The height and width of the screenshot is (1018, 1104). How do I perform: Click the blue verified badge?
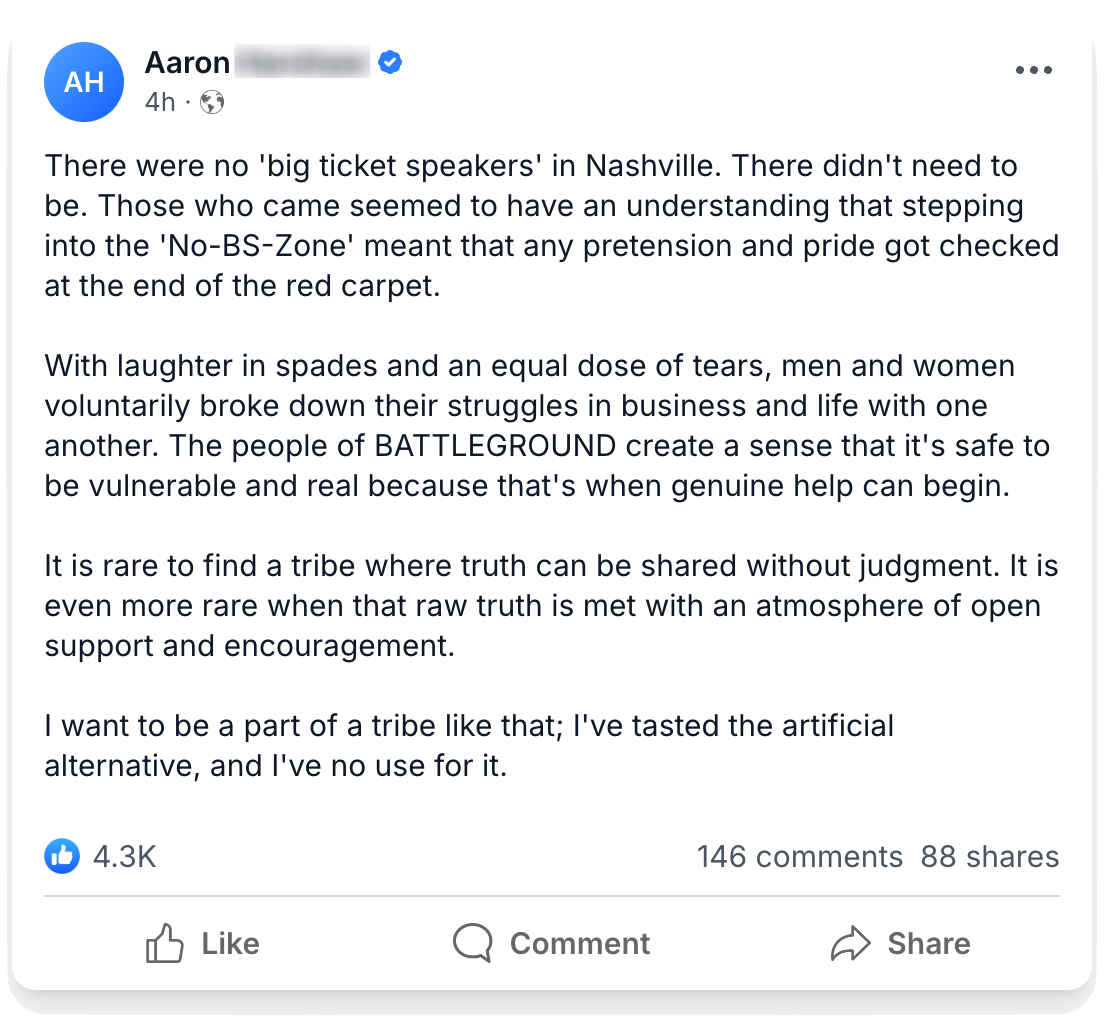pos(390,63)
